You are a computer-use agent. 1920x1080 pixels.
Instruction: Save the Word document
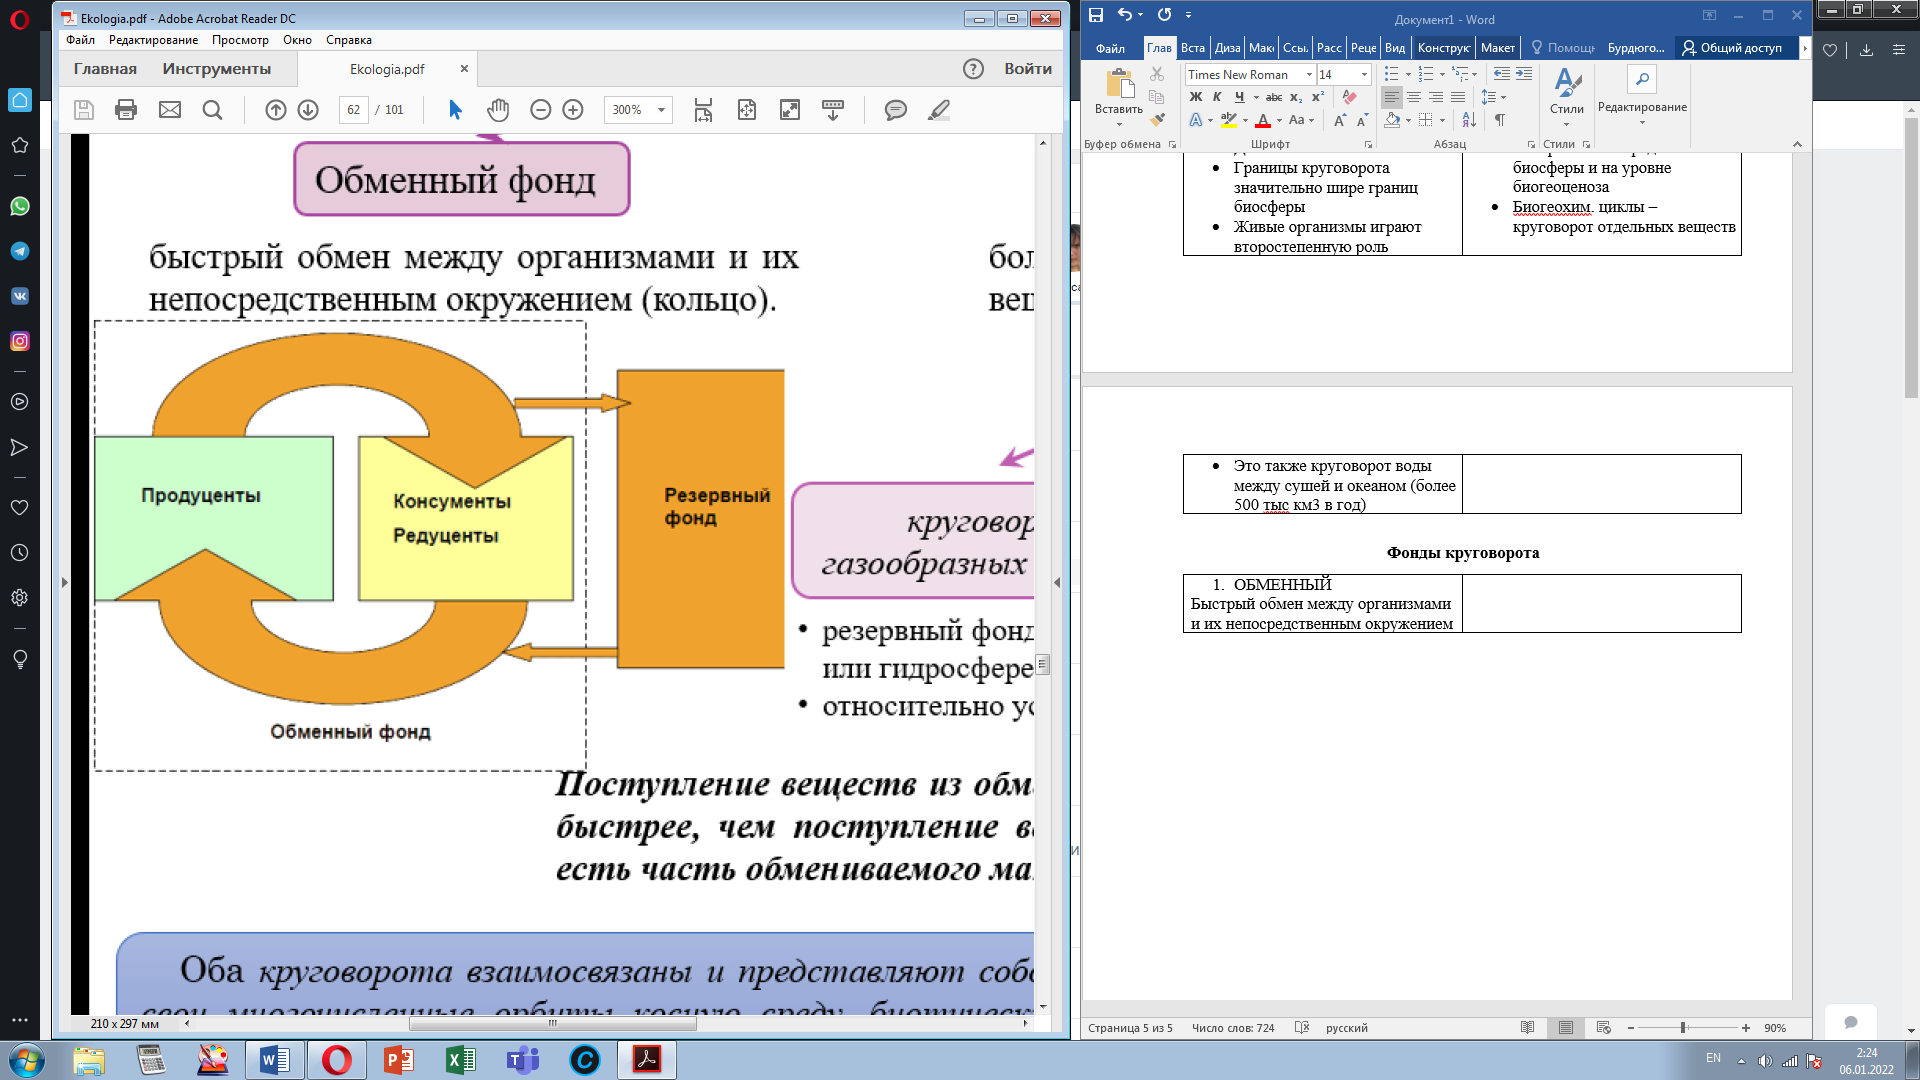point(1096,15)
